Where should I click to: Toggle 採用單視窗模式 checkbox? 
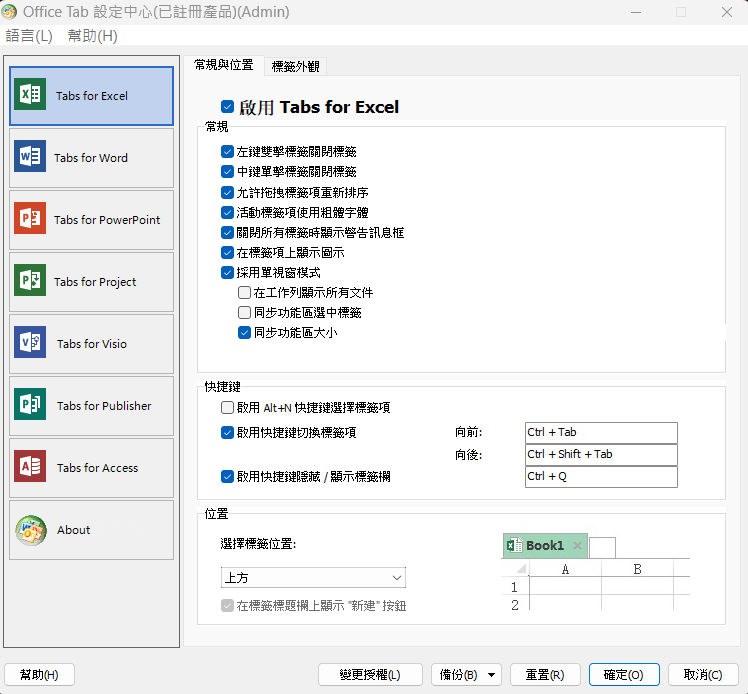pos(227,272)
